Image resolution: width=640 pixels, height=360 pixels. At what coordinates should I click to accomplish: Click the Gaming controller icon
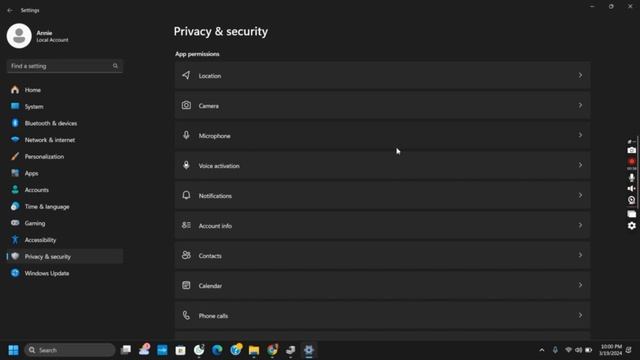[x=15, y=223]
